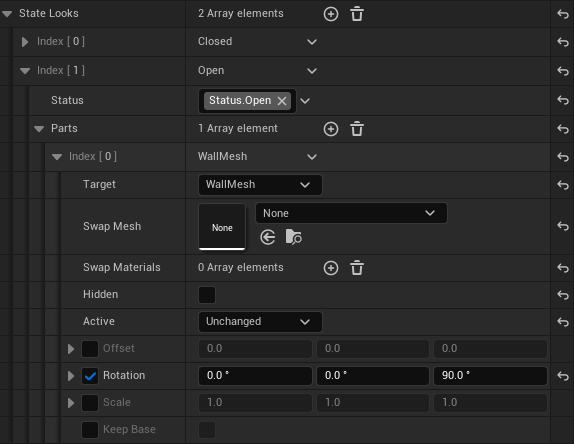574x444 pixels.
Task: Reset Parts row to default
Action: click(x=563, y=129)
